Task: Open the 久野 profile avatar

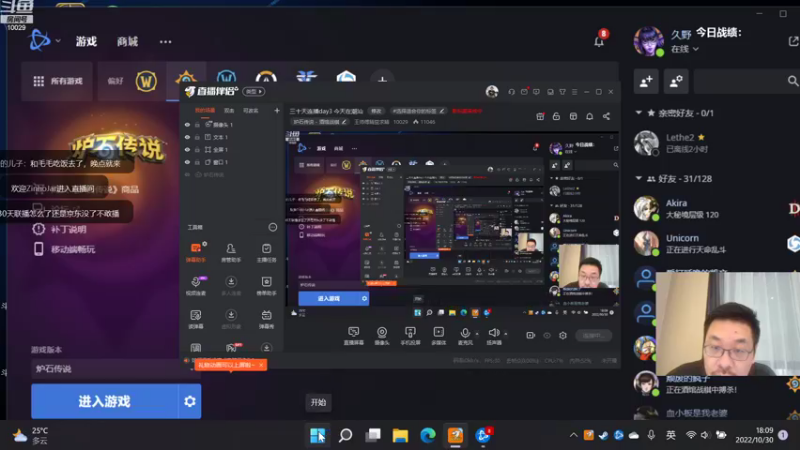Action: [x=648, y=41]
